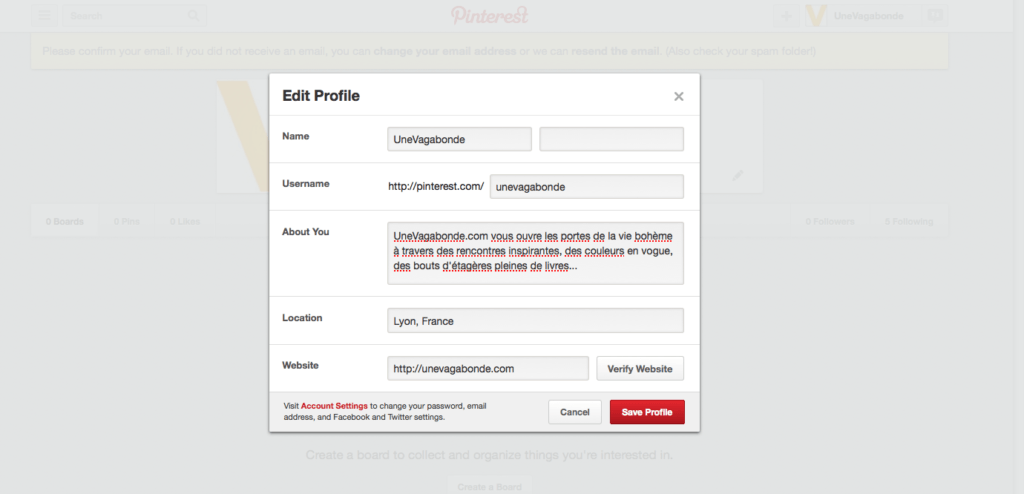Click the plus add-pin icon
This screenshot has width=1024, height=494.
coord(787,16)
